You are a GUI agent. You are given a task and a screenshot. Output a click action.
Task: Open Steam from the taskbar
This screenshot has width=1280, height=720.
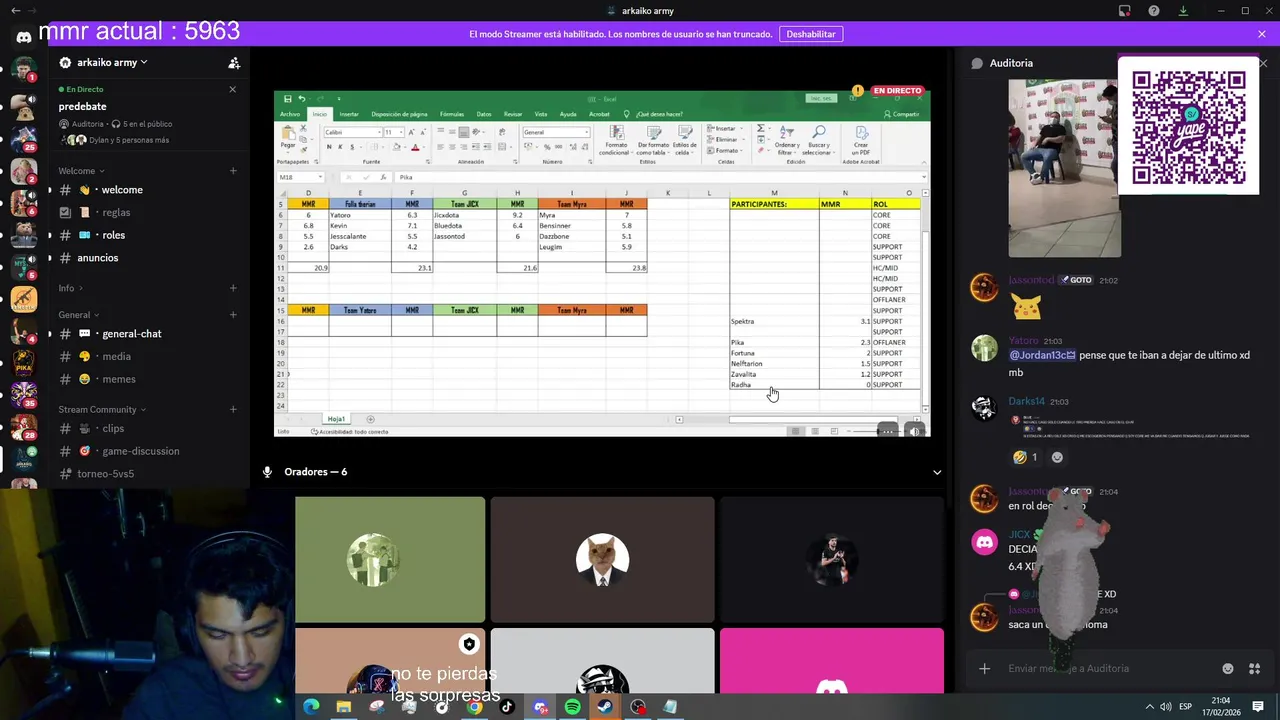point(605,707)
